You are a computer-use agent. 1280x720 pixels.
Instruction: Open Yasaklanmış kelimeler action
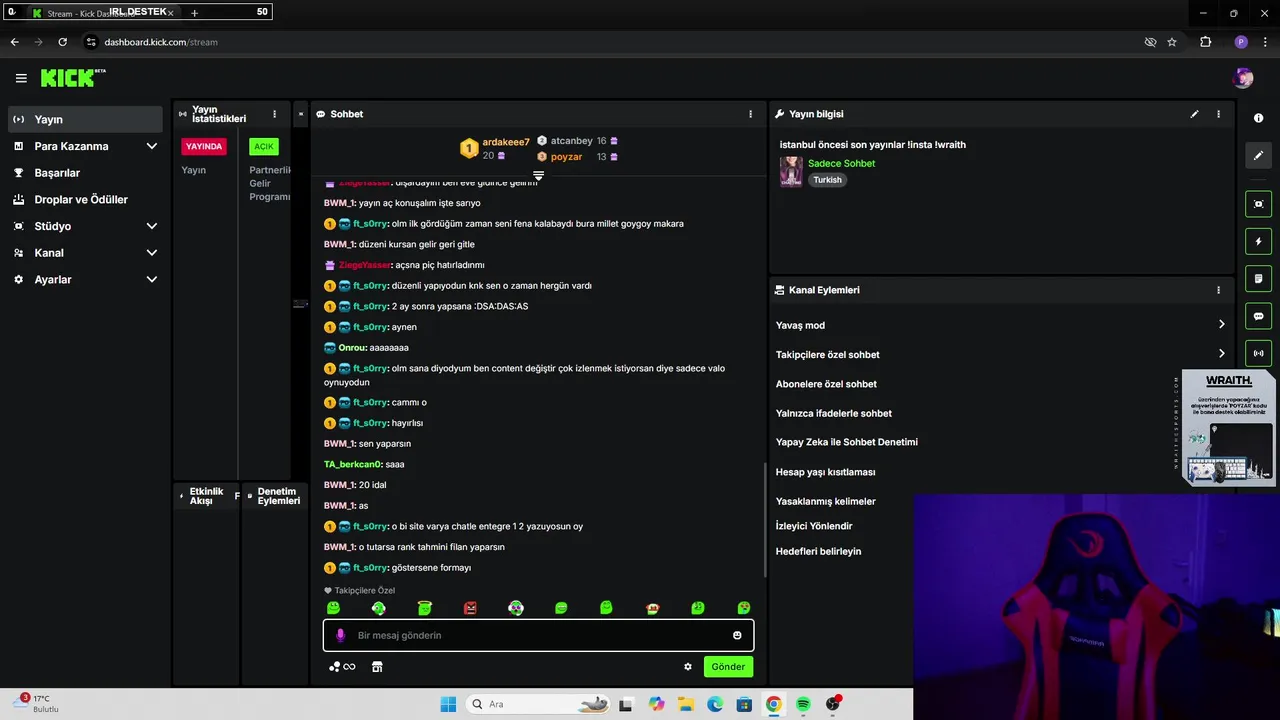(x=826, y=501)
